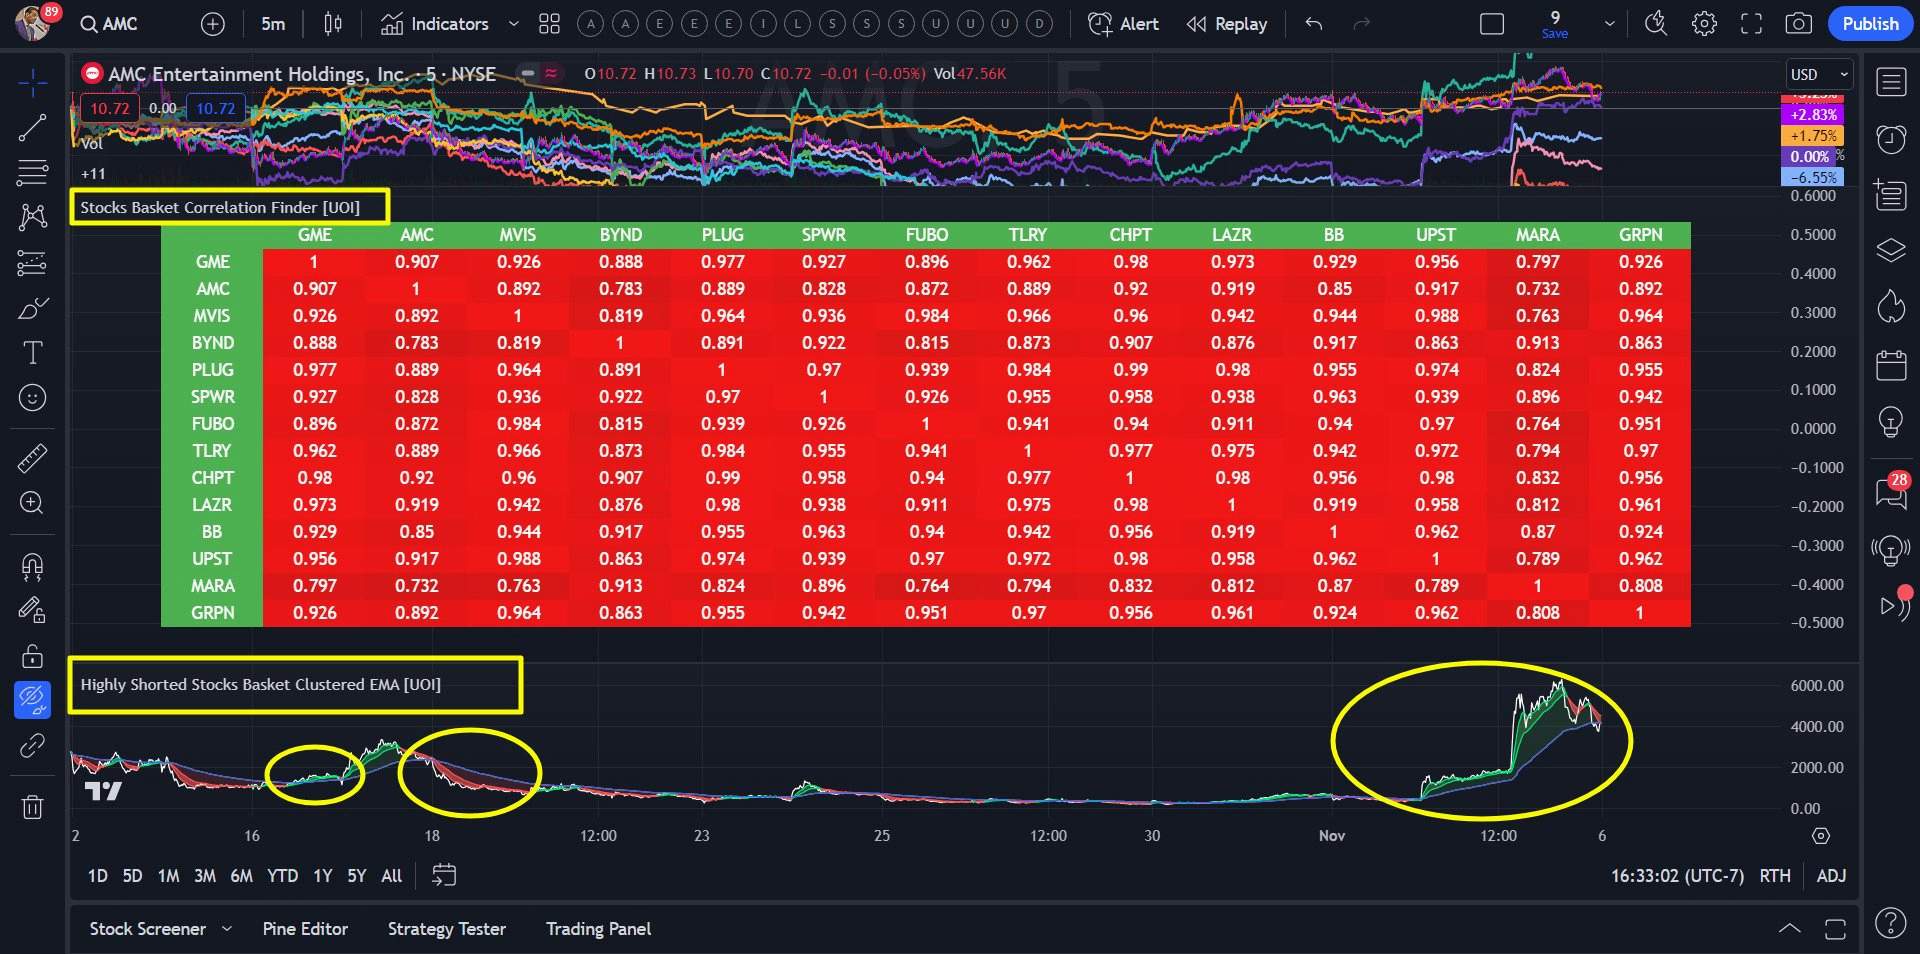The height and width of the screenshot is (954, 1920).
Task: Open the forecasting and measurement tools
Action: [32, 263]
